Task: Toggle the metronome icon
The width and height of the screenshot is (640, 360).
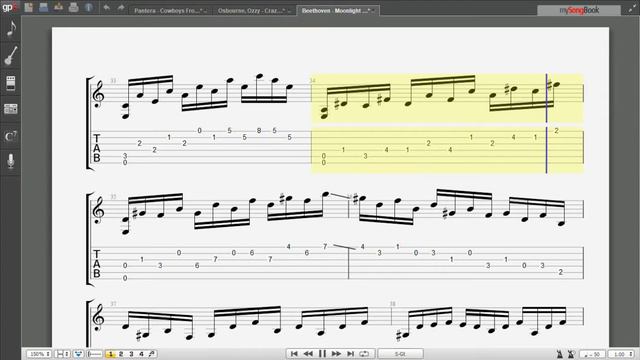Action: [560, 354]
